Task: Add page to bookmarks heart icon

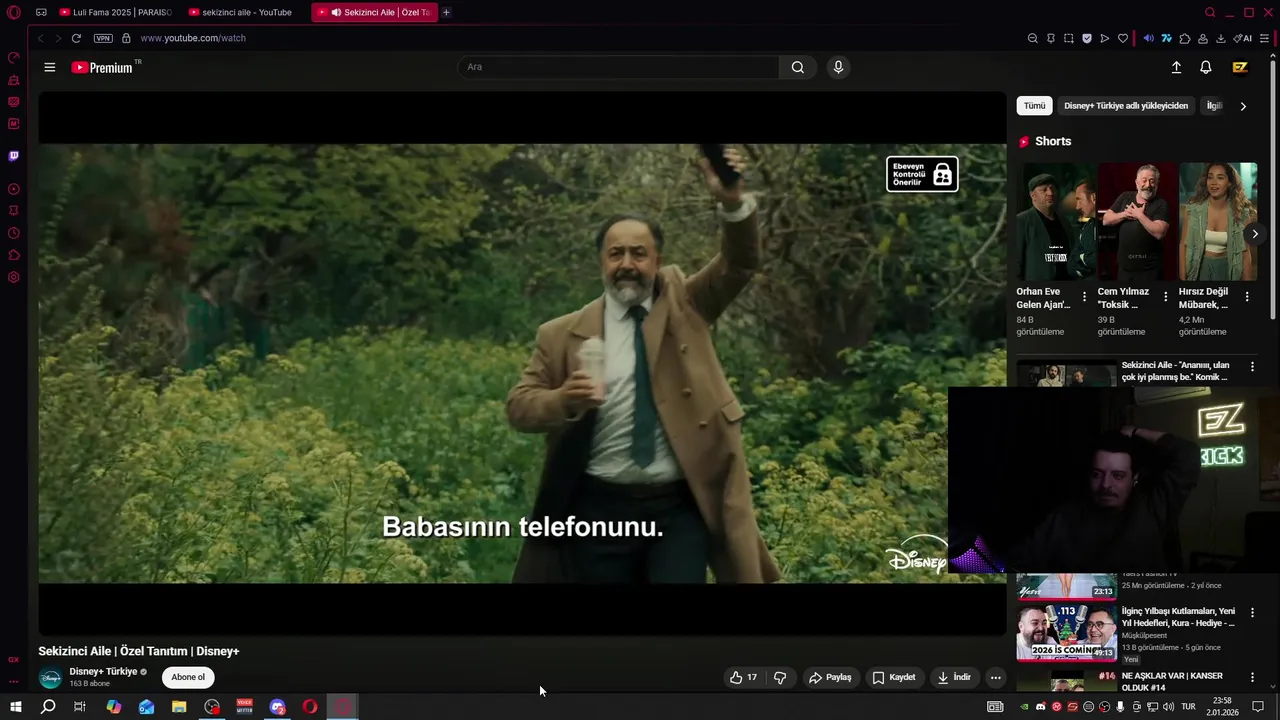Action: pyautogui.click(x=1123, y=38)
